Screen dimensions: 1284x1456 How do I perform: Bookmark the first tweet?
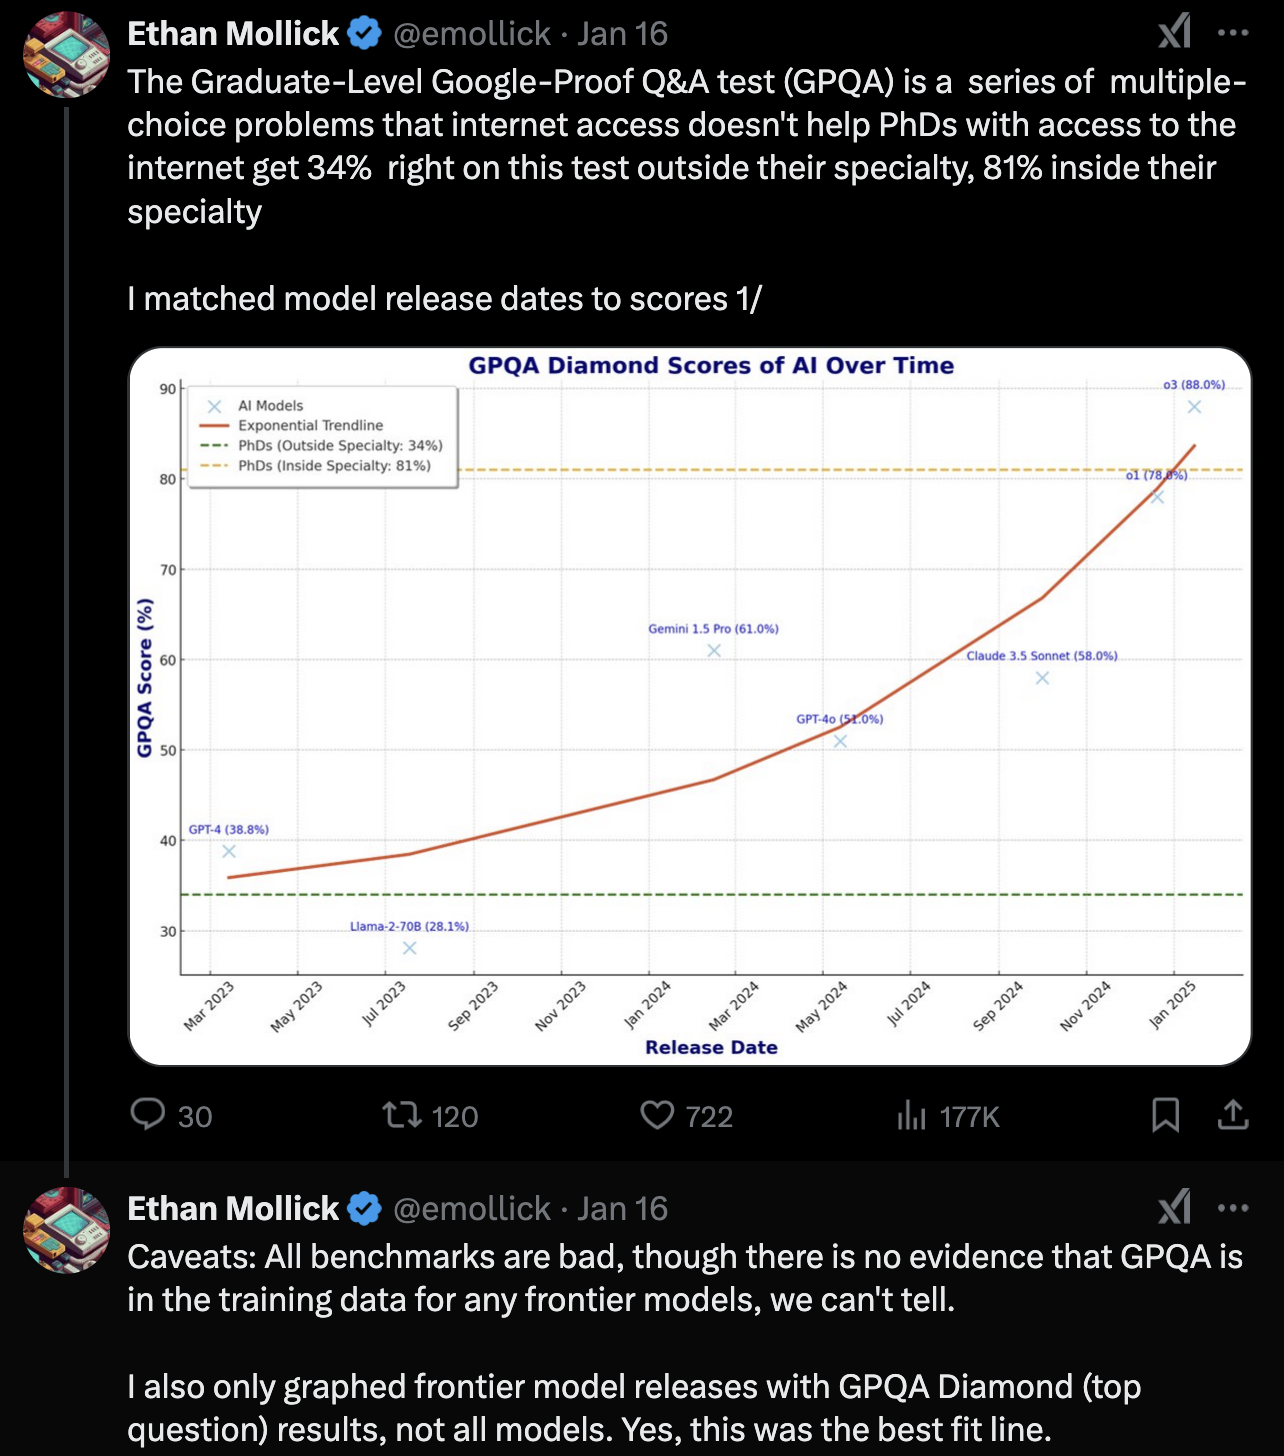point(1165,1114)
